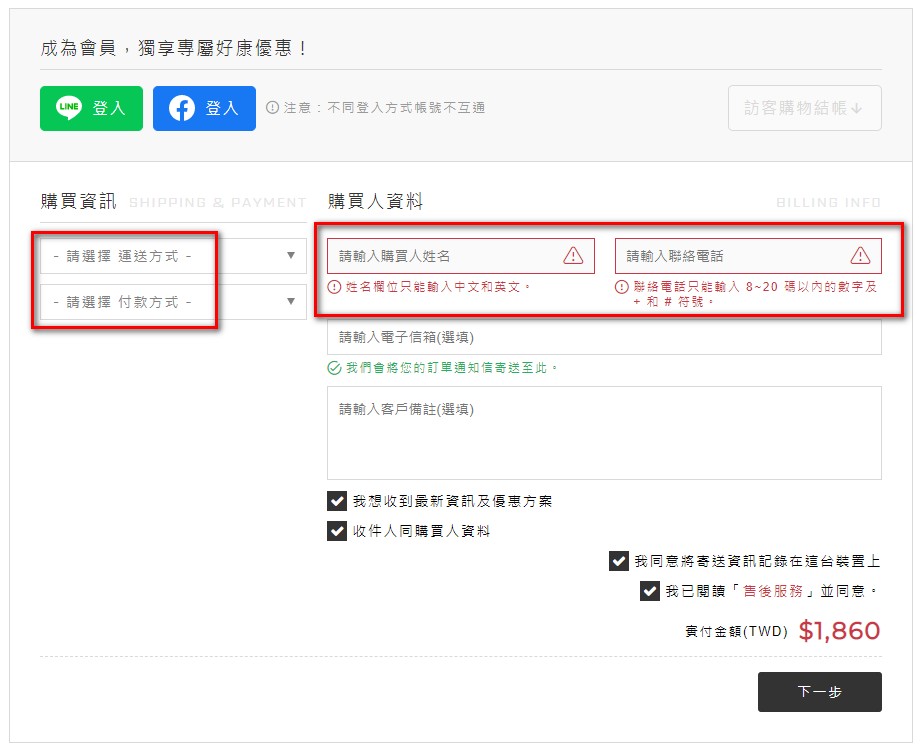The width and height of the screenshot is (923, 751).
Task: Click the Facebook logo icon
Action: point(182,108)
